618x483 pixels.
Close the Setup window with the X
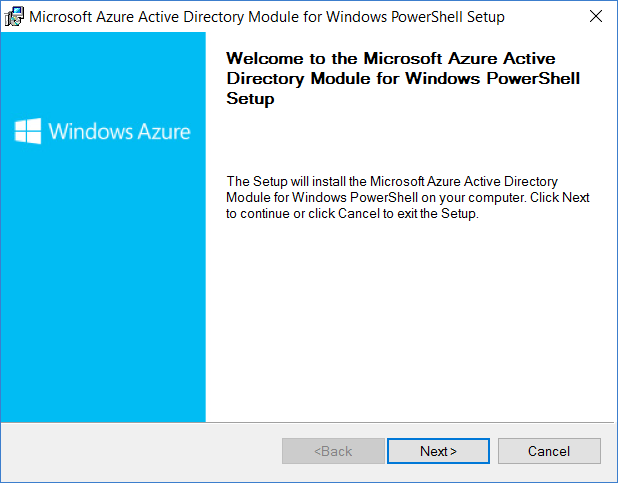tap(596, 17)
